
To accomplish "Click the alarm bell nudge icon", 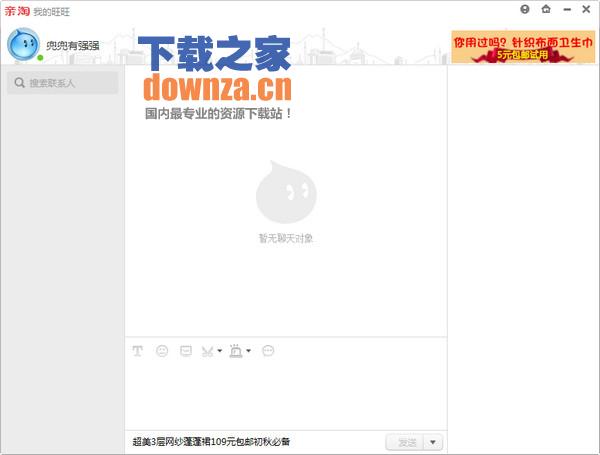I will [x=236, y=351].
